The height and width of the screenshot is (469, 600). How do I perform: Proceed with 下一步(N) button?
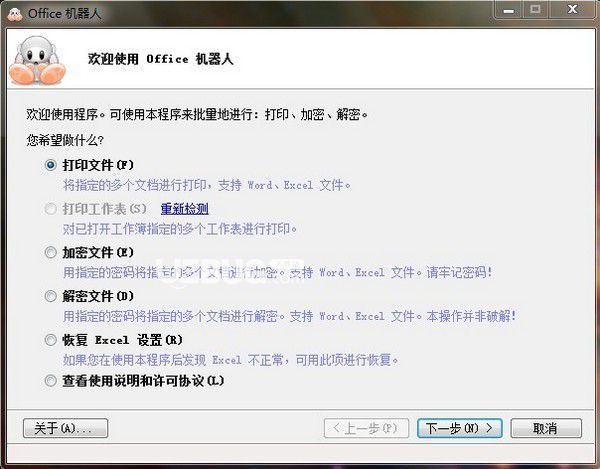[460, 428]
